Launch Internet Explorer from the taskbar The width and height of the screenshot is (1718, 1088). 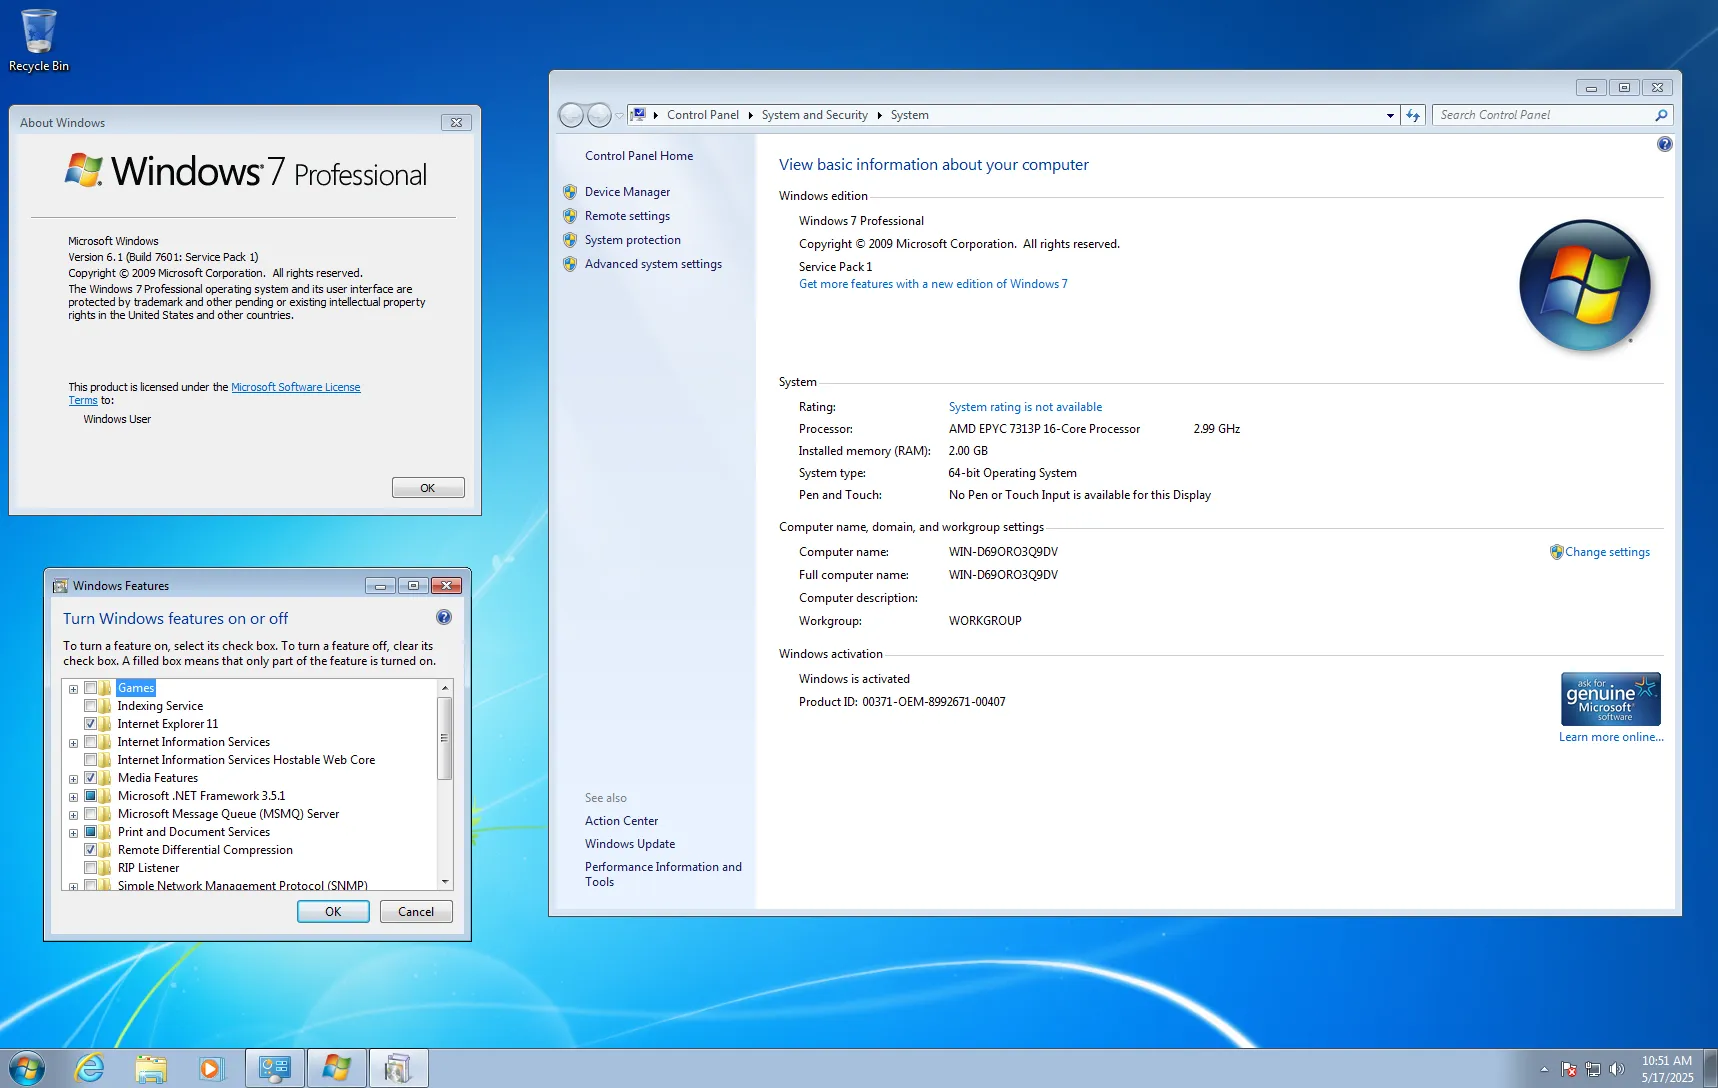click(90, 1068)
